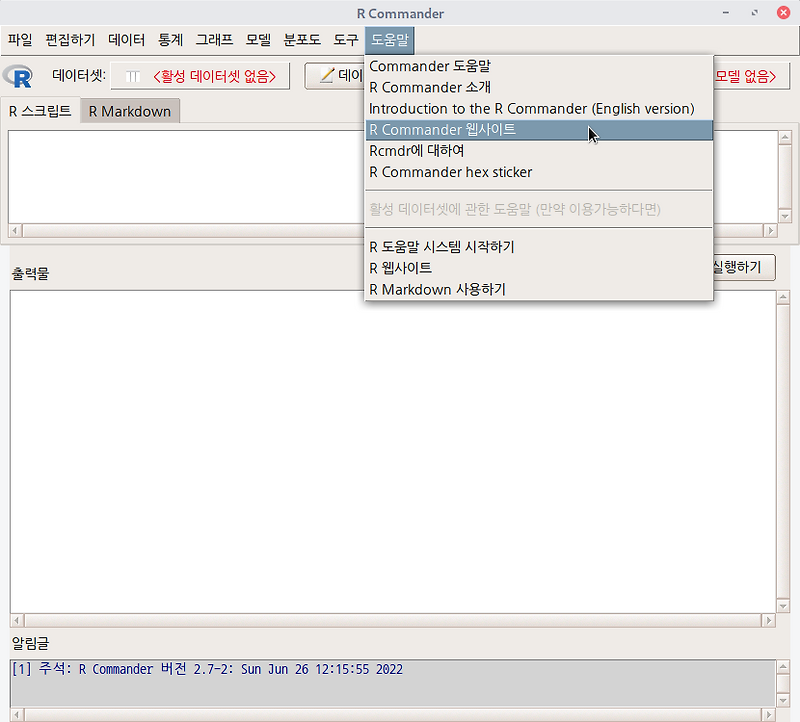
Task: Open R 웹사이트 from help menu
Action: (410, 268)
